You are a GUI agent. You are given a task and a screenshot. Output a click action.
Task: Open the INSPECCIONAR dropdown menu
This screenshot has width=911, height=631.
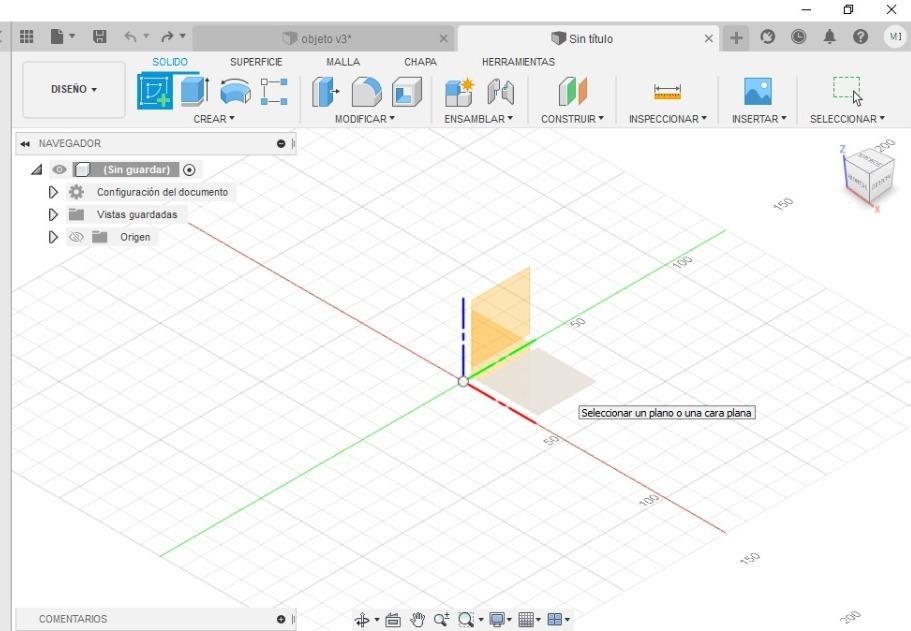[668, 119]
